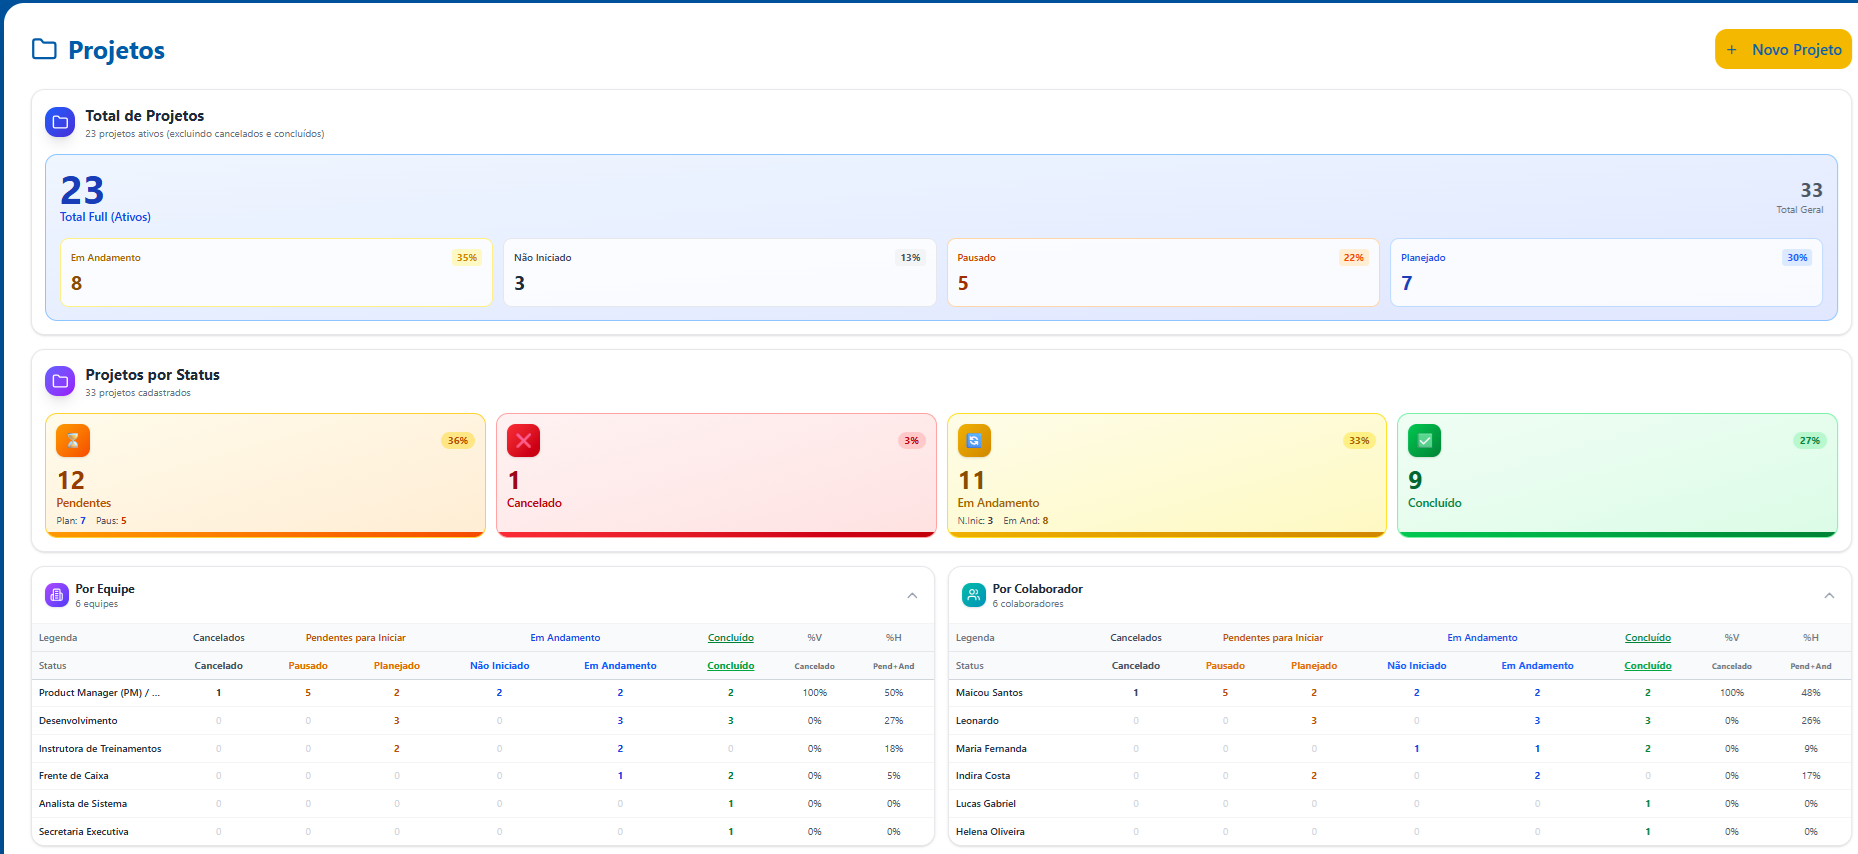Viewport: 1858px width, 854px height.
Task: Click the Maicou Santos collaborator row
Action: click(x=989, y=693)
